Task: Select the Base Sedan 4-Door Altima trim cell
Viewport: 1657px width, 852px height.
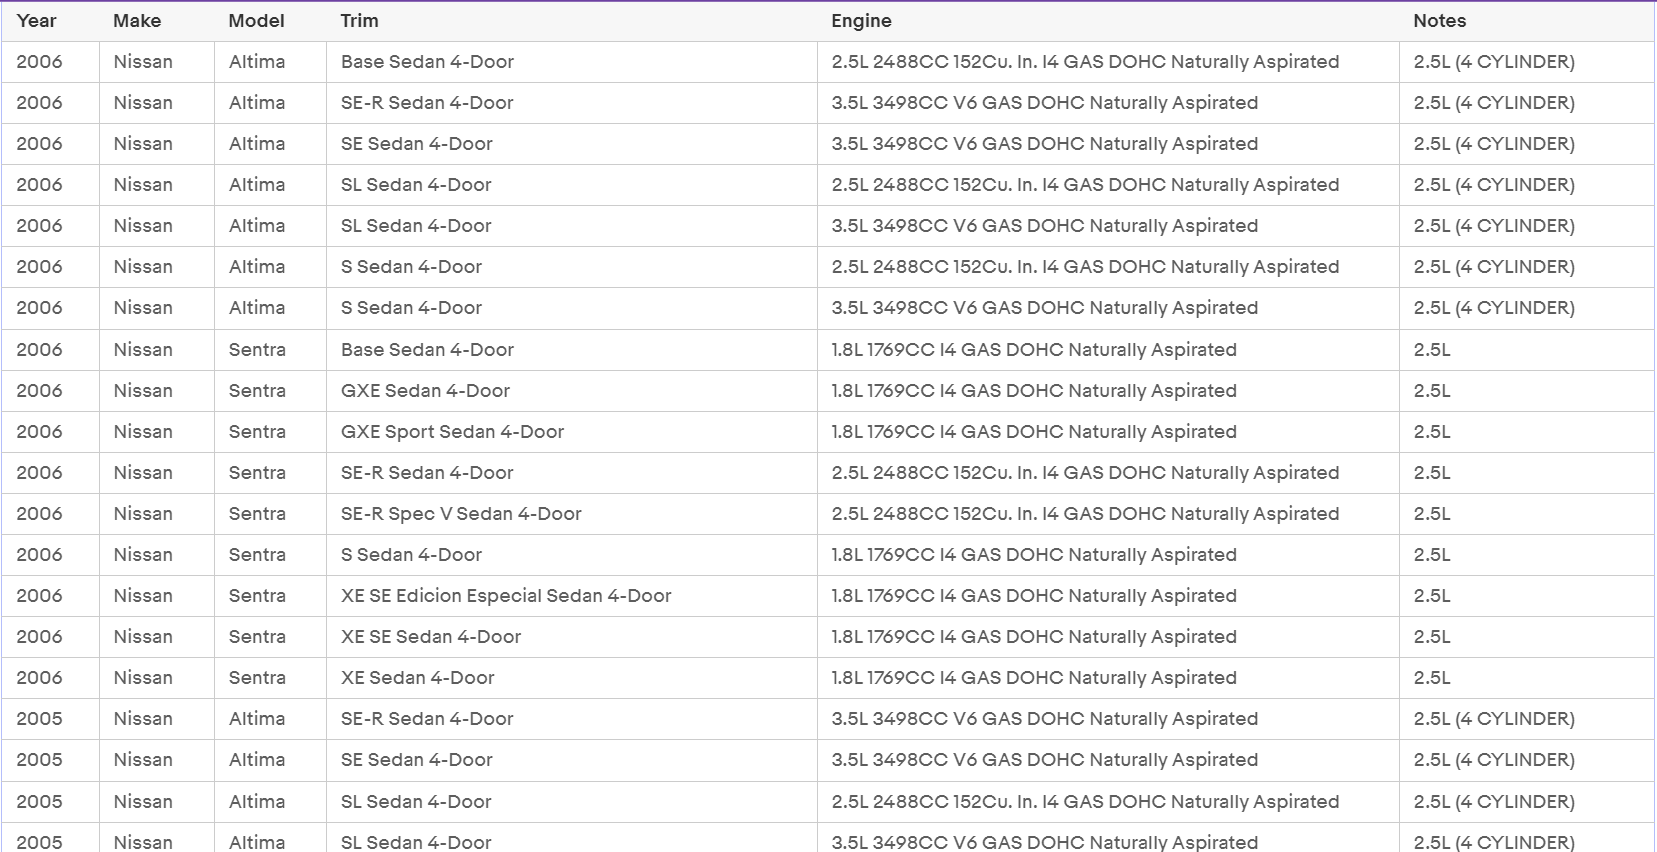Action: click(x=571, y=62)
